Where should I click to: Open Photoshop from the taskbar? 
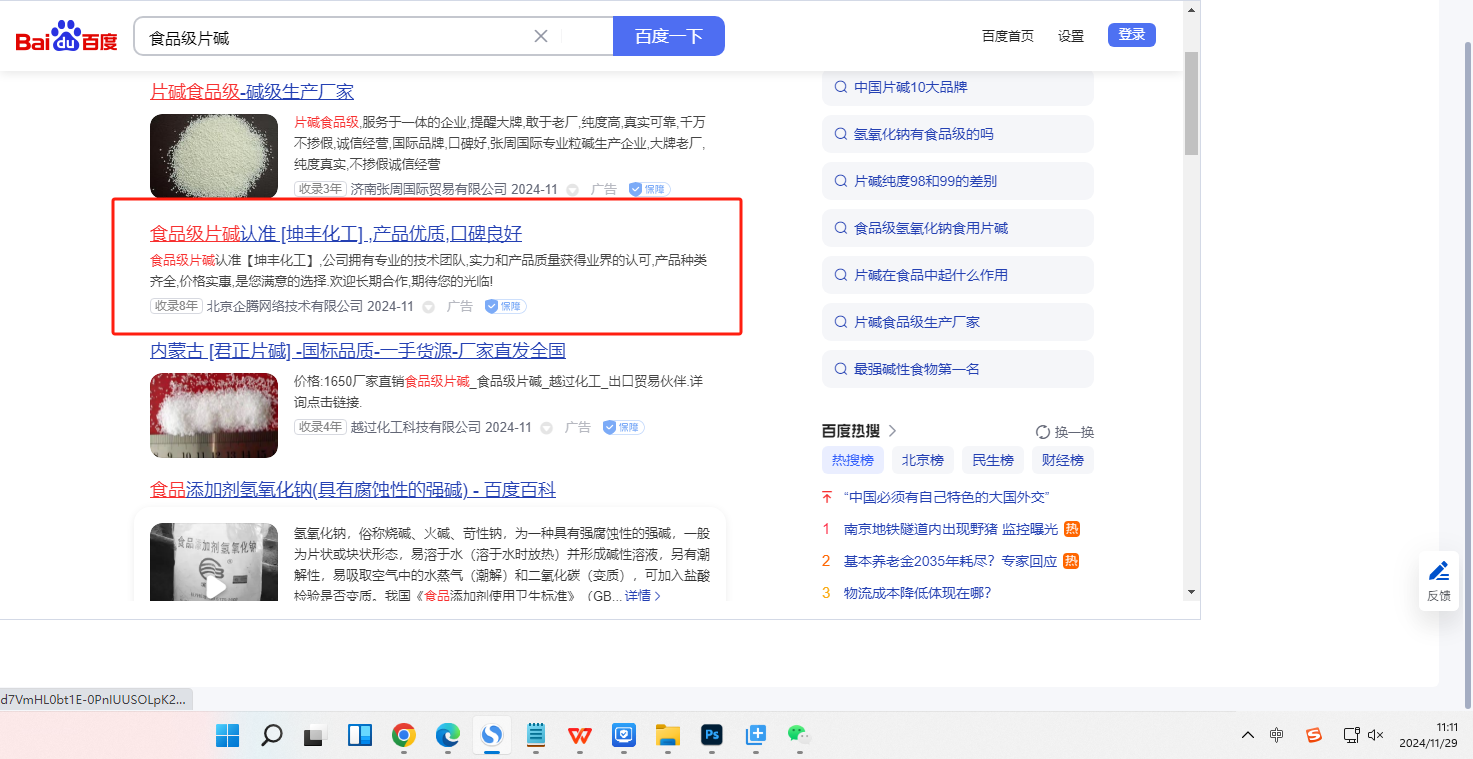(712, 735)
